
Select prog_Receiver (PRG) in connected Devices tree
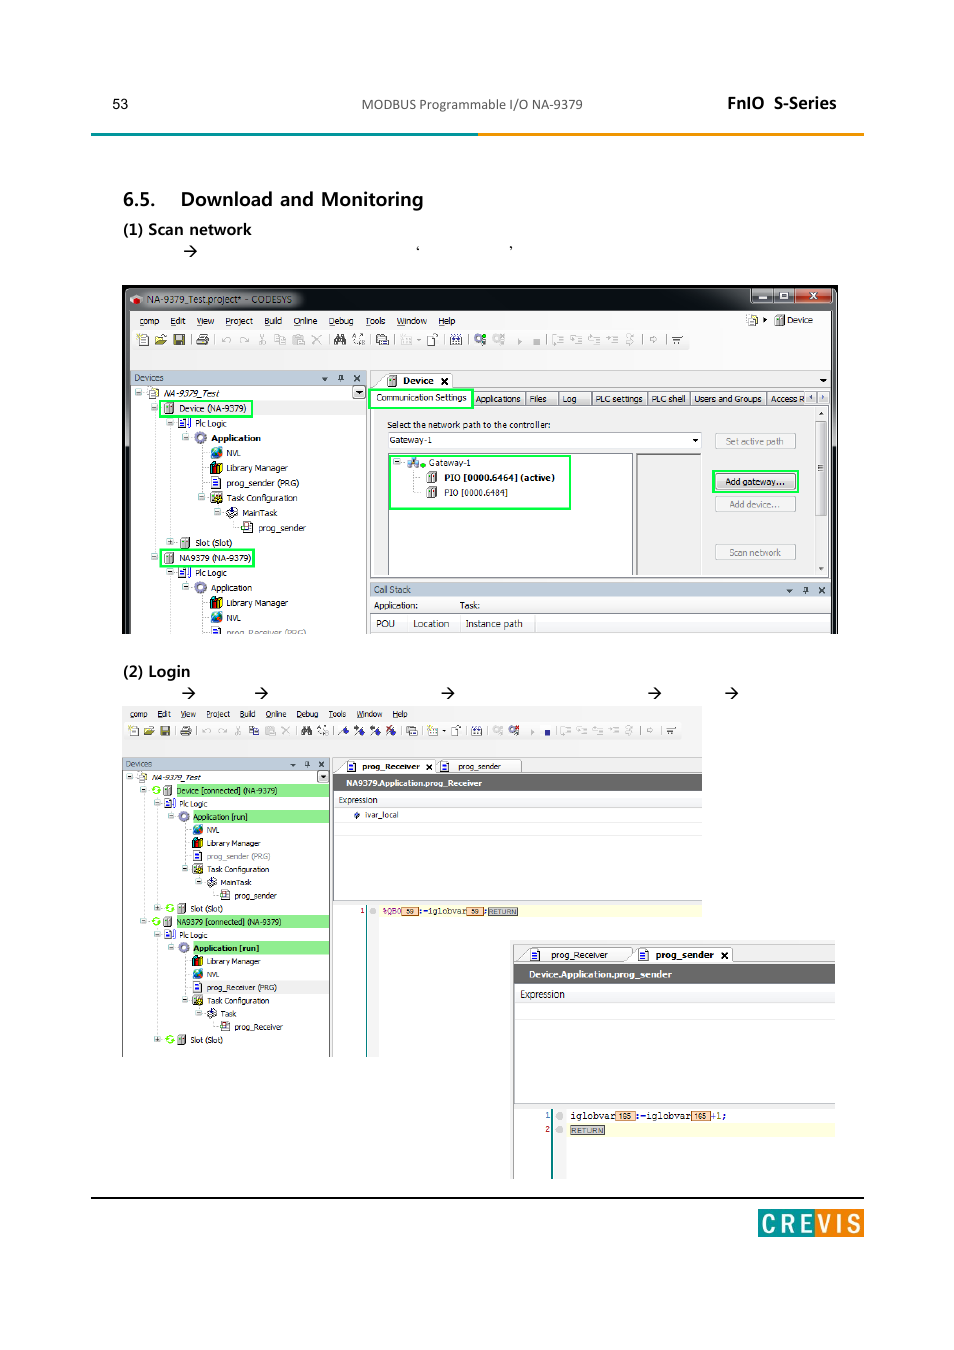coord(241,987)
